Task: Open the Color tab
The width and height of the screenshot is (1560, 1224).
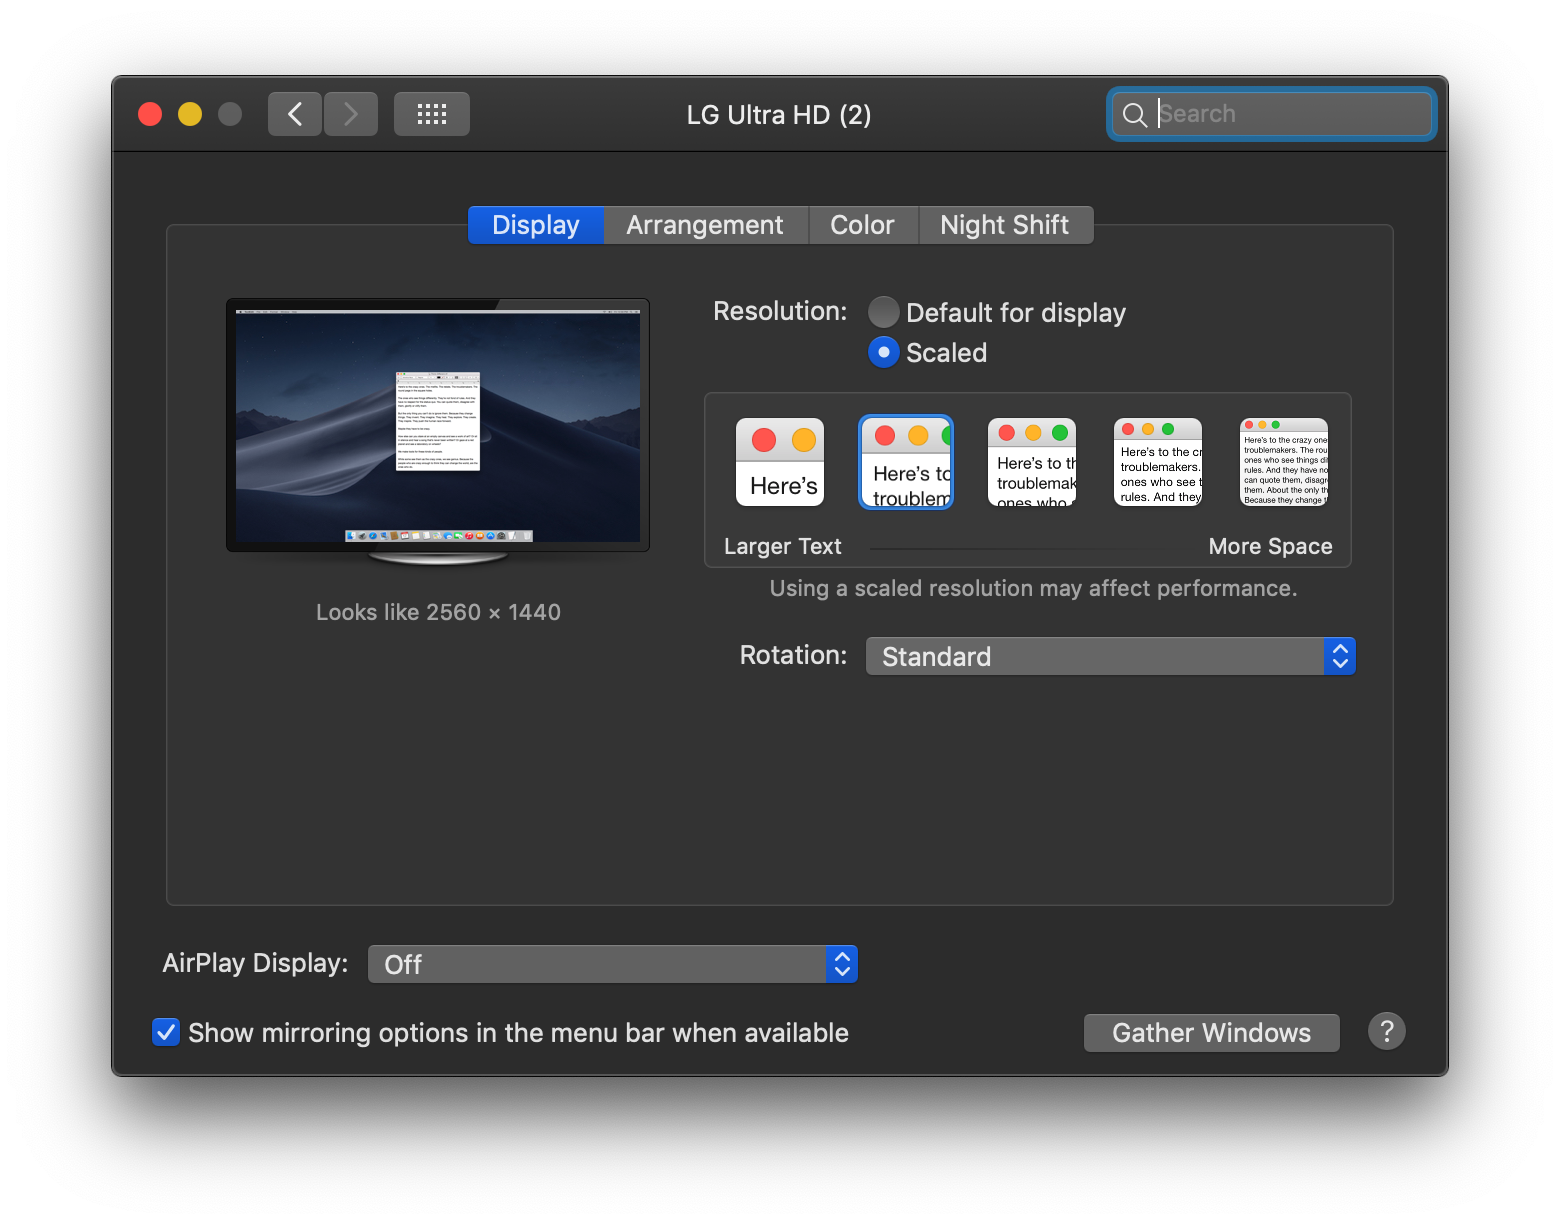Action: pyautogui.click(x=863, y=225)
